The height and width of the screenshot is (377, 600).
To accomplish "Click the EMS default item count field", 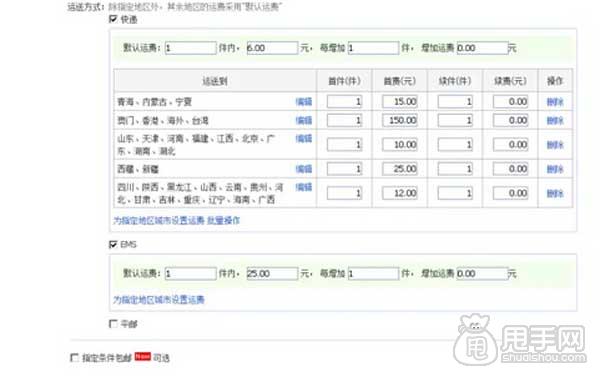I will tap(191, 274).
